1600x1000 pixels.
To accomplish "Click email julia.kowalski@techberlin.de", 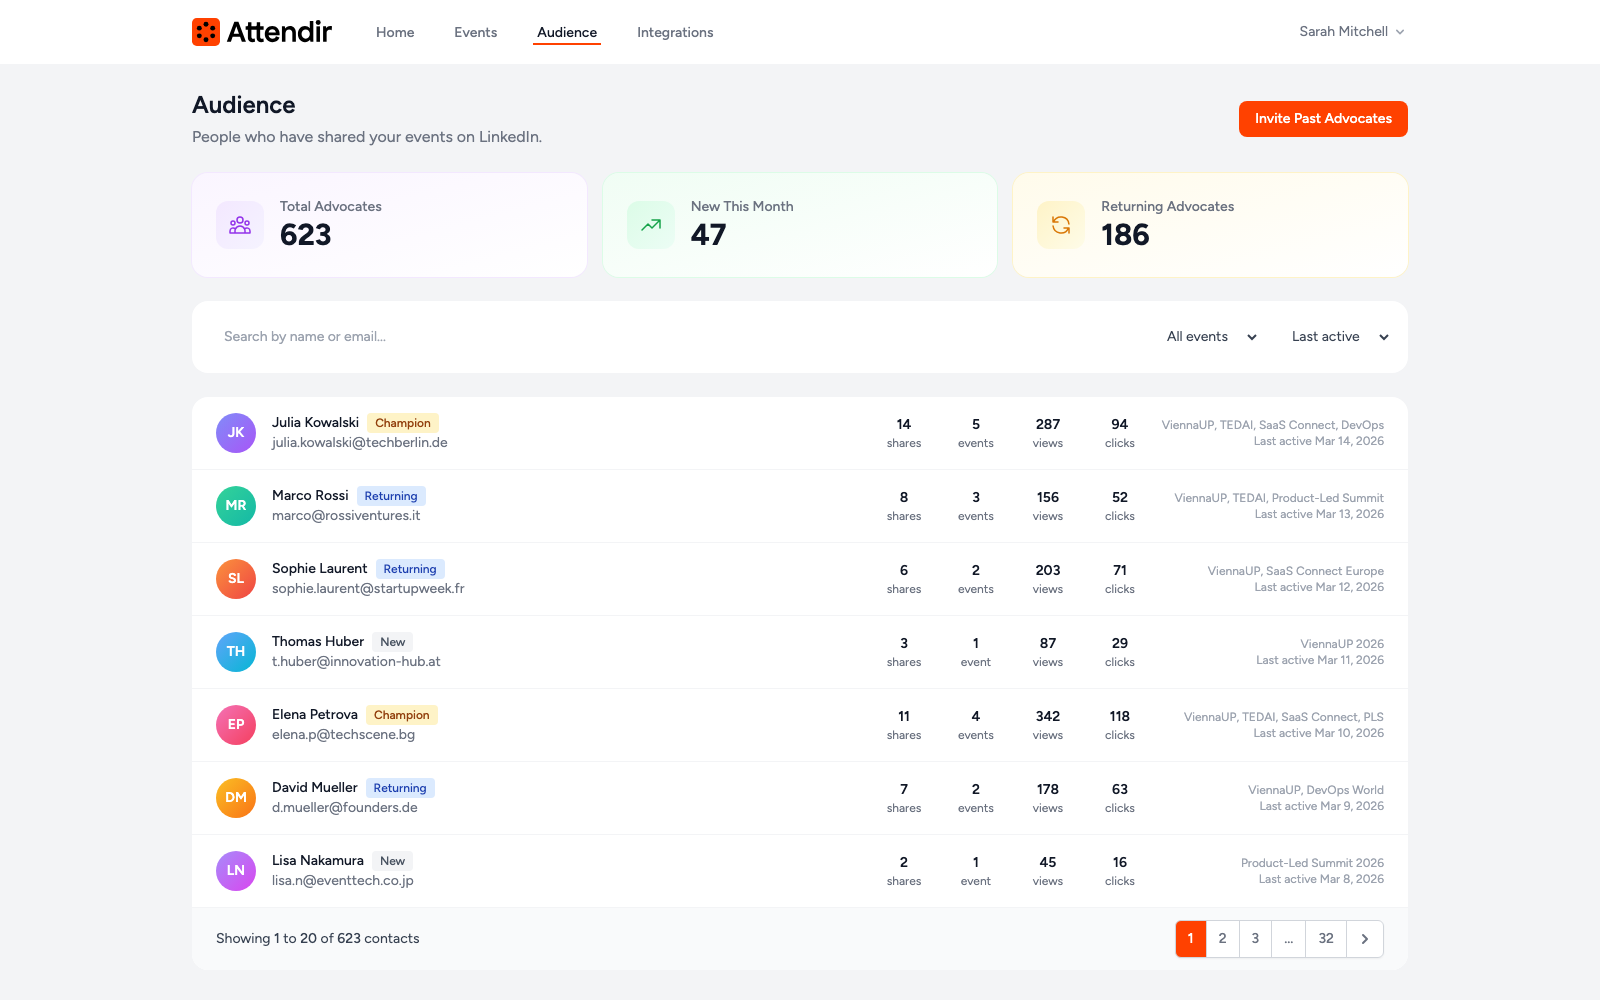I will (360, 443).
